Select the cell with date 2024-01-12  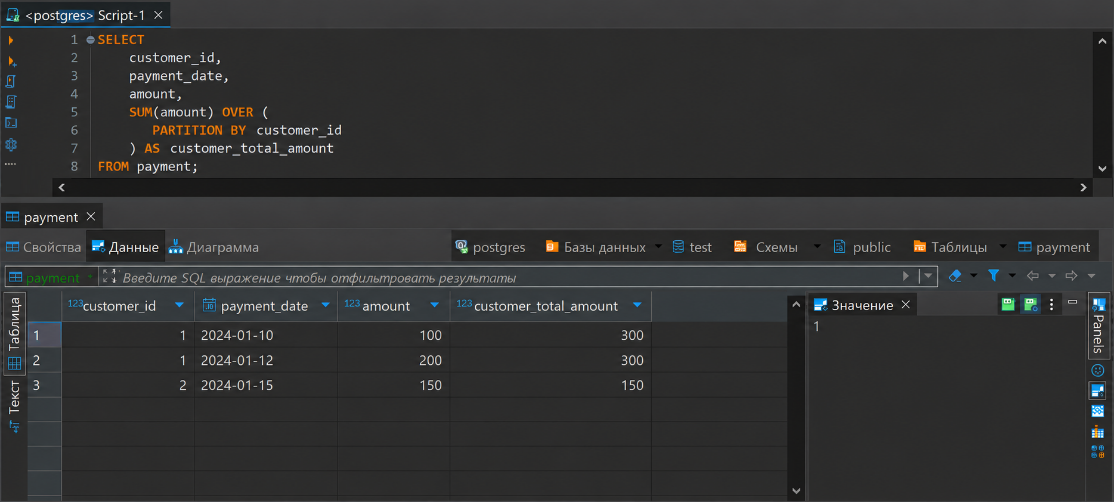tap(266, 361)
